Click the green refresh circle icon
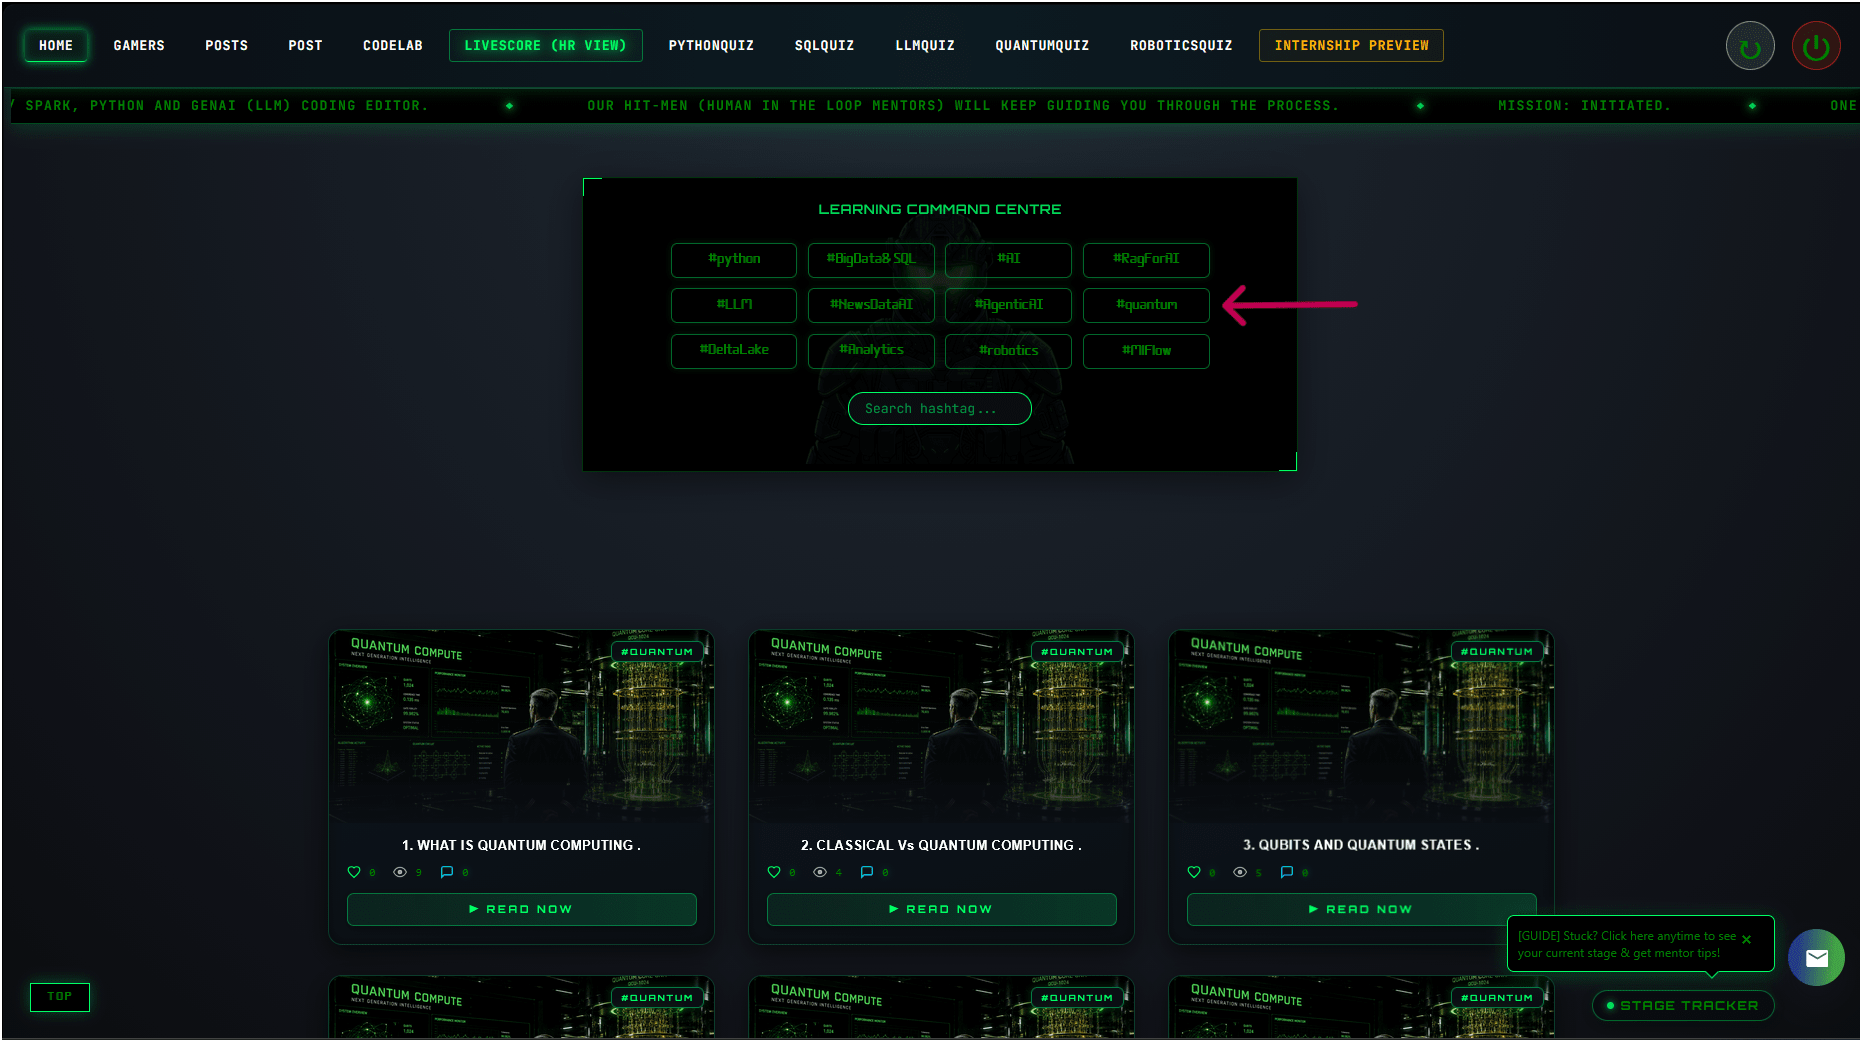This screenshot has width=1862, height=1042. 1750,46
